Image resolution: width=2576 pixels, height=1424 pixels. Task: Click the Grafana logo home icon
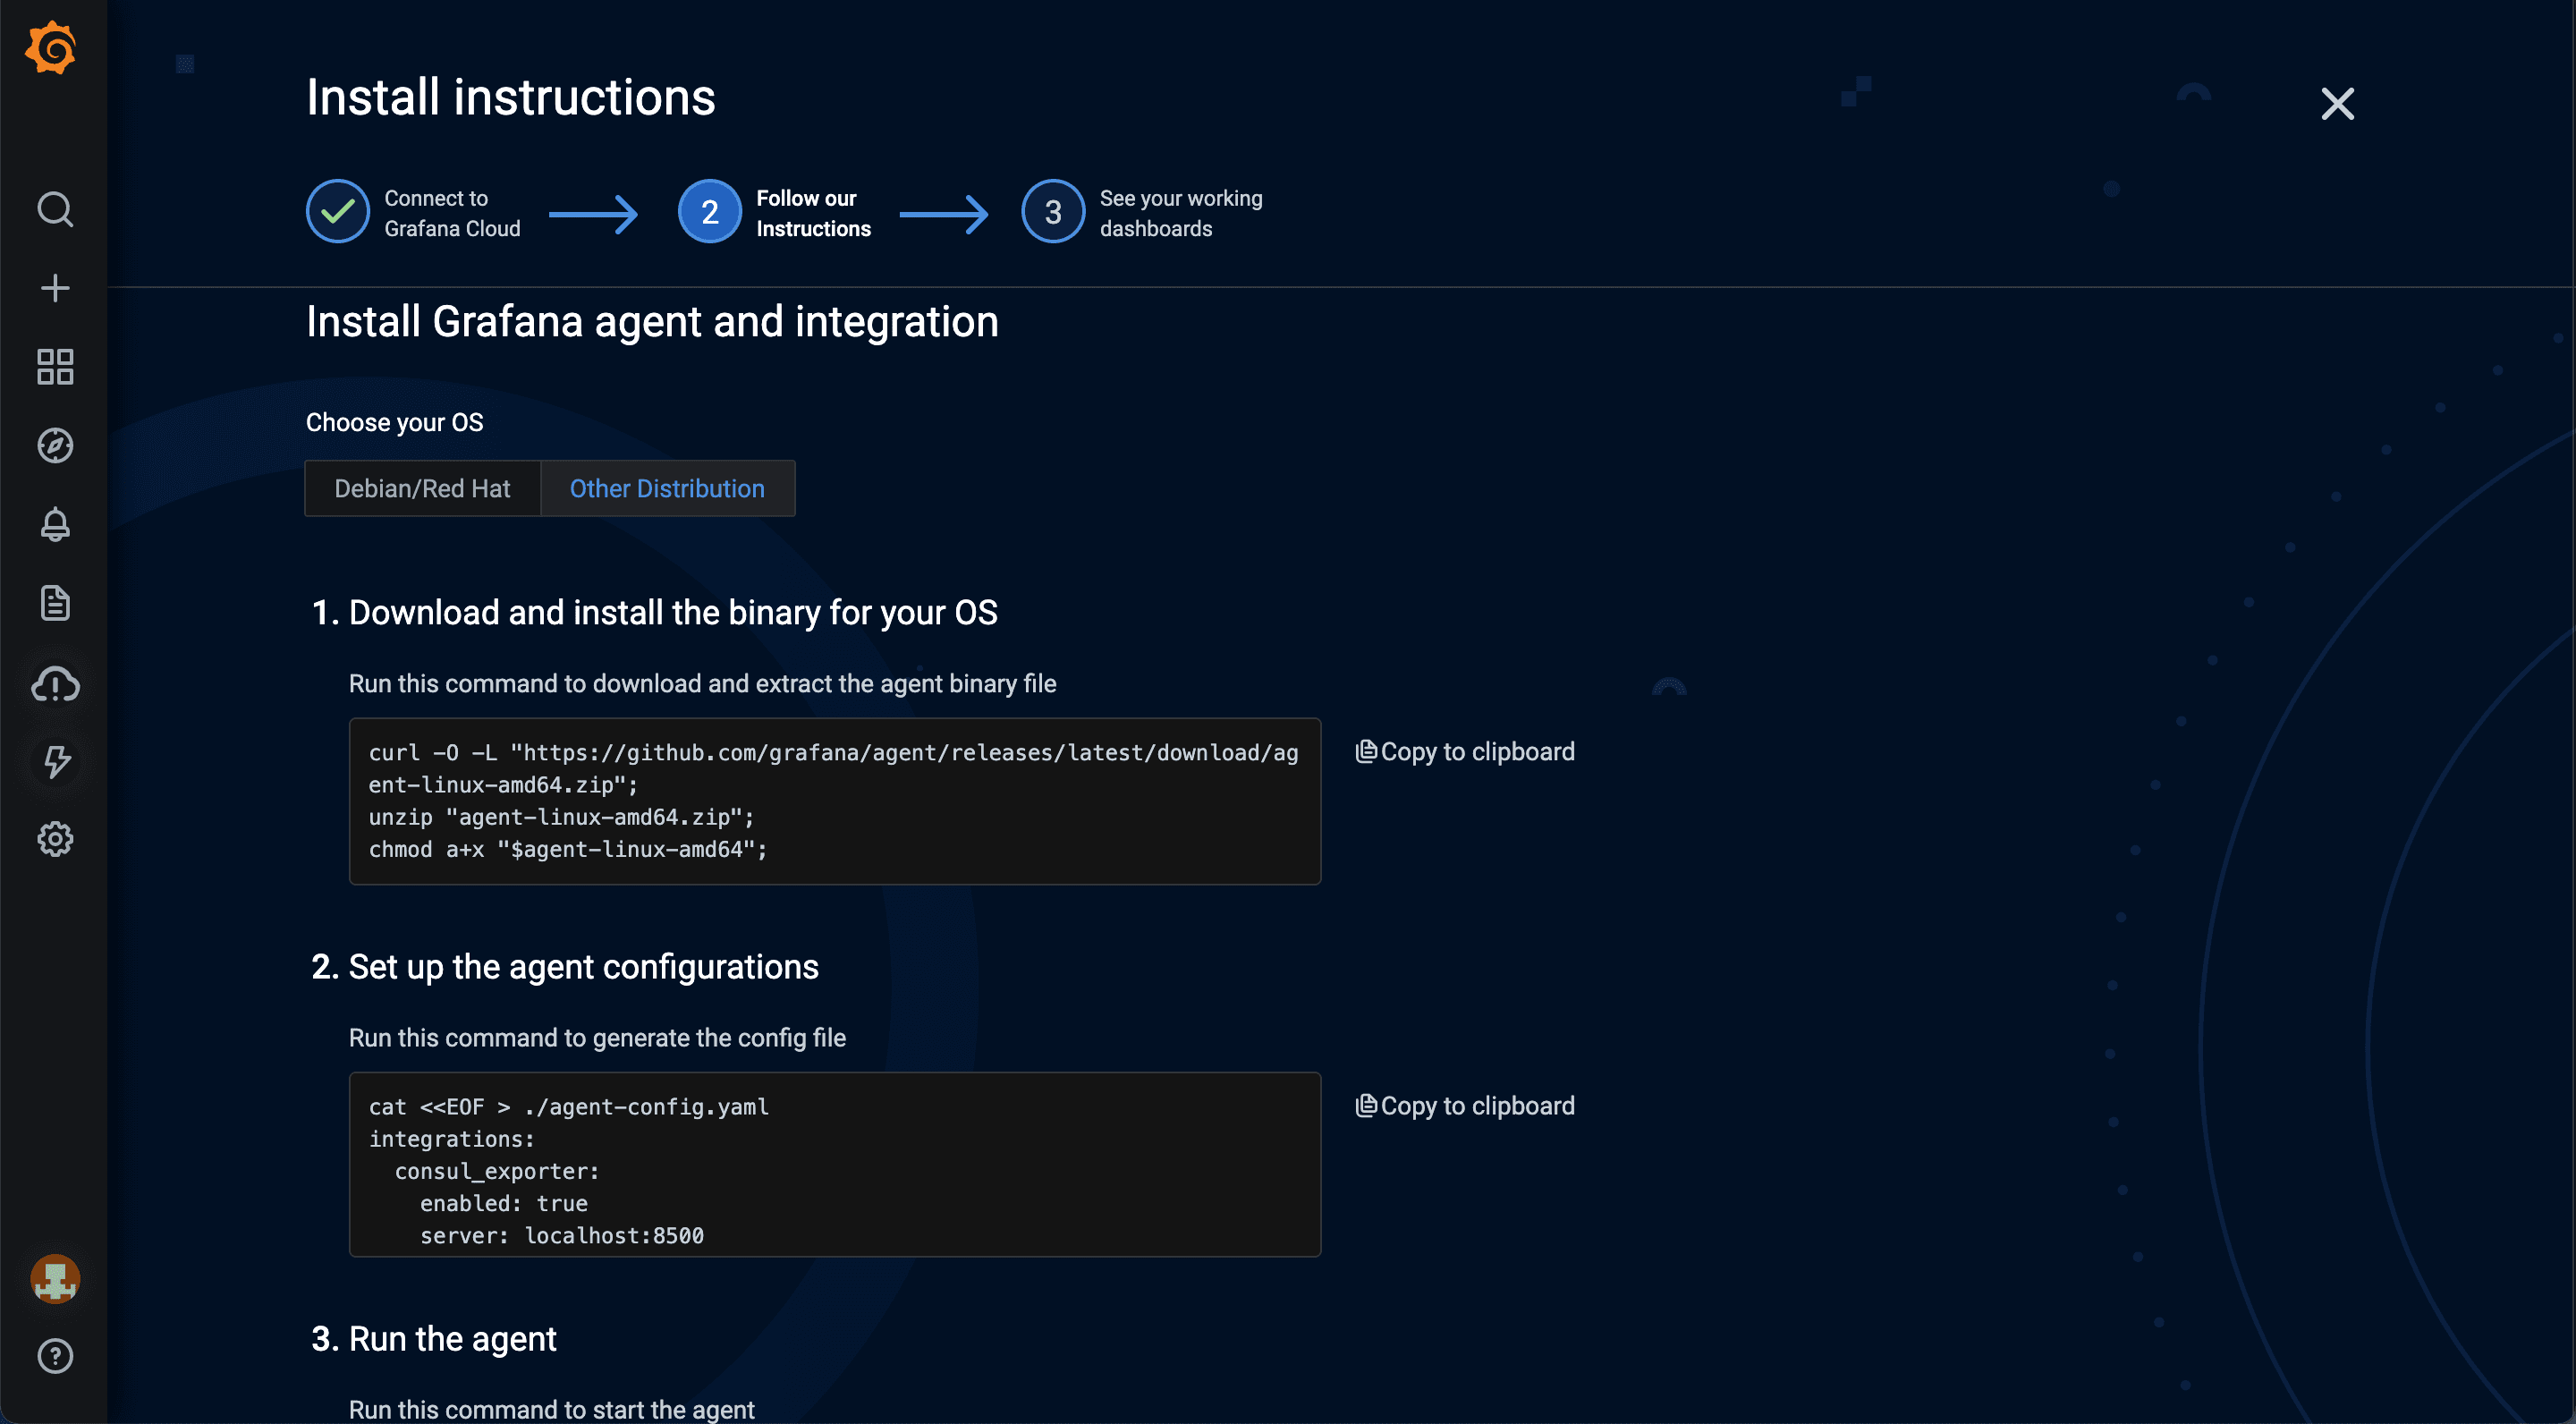coord(51,48)
